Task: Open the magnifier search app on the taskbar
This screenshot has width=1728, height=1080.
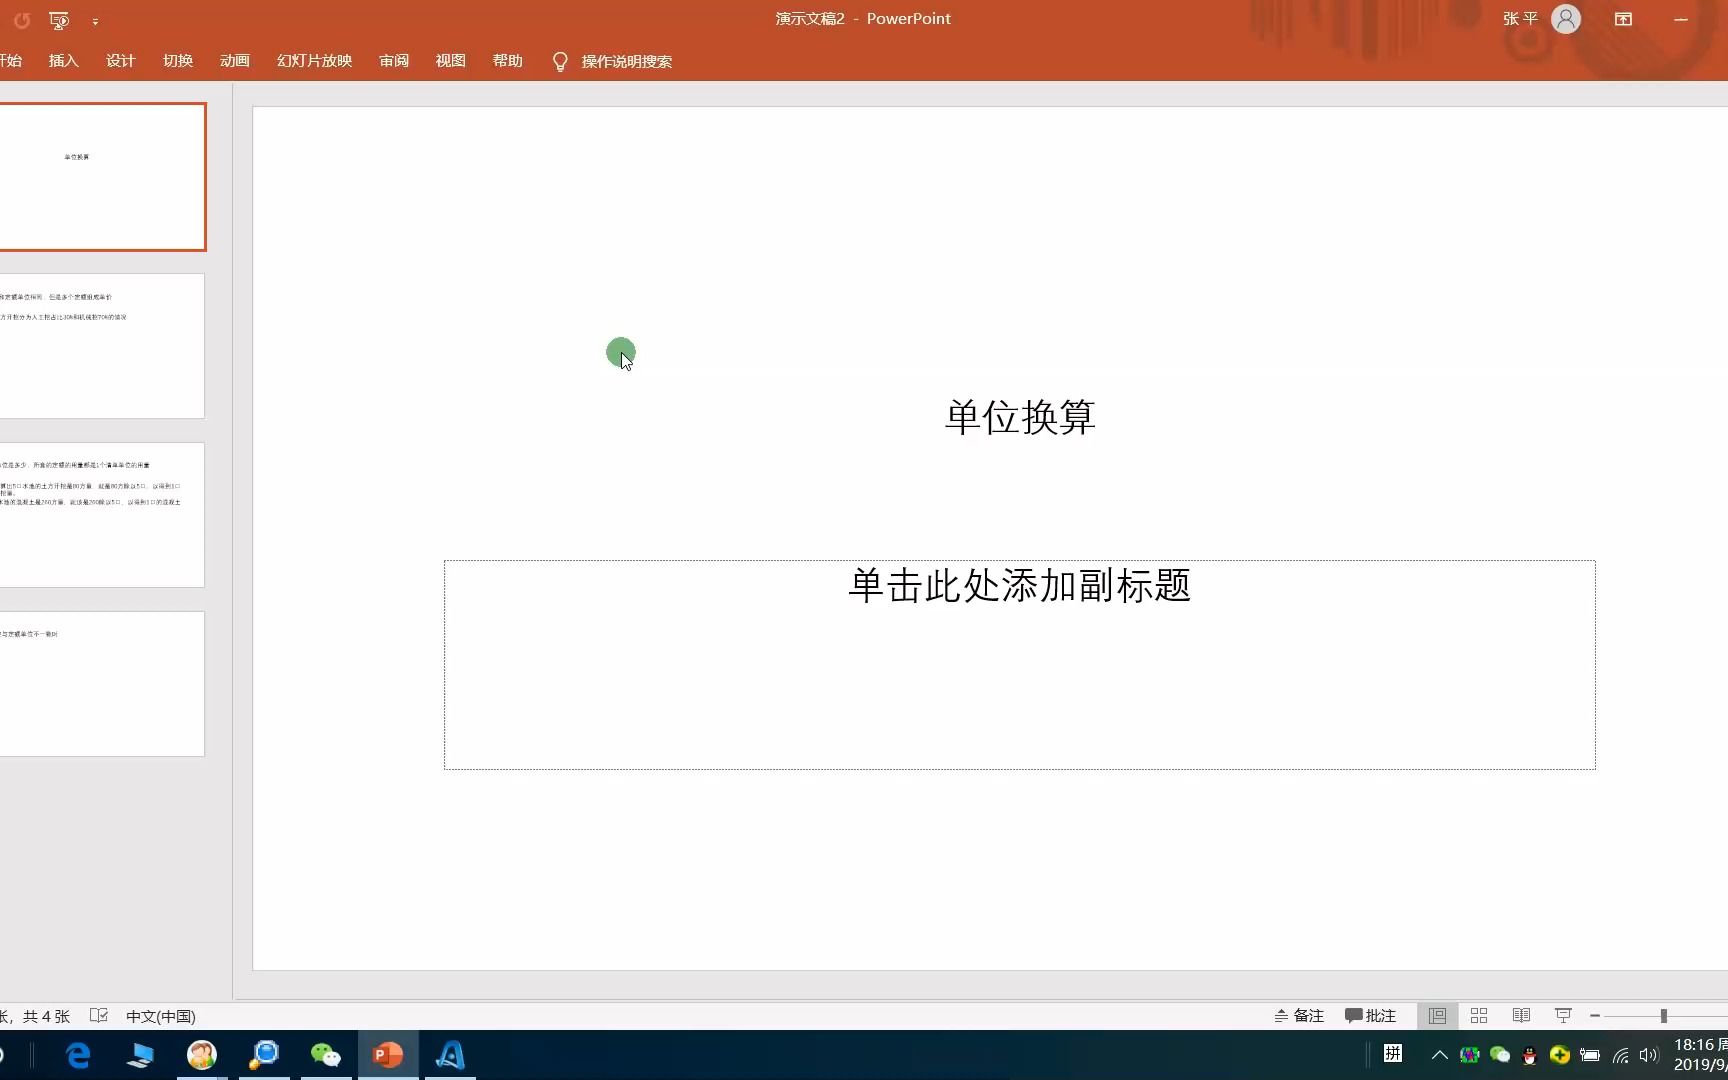Action: pos(264,1055)
